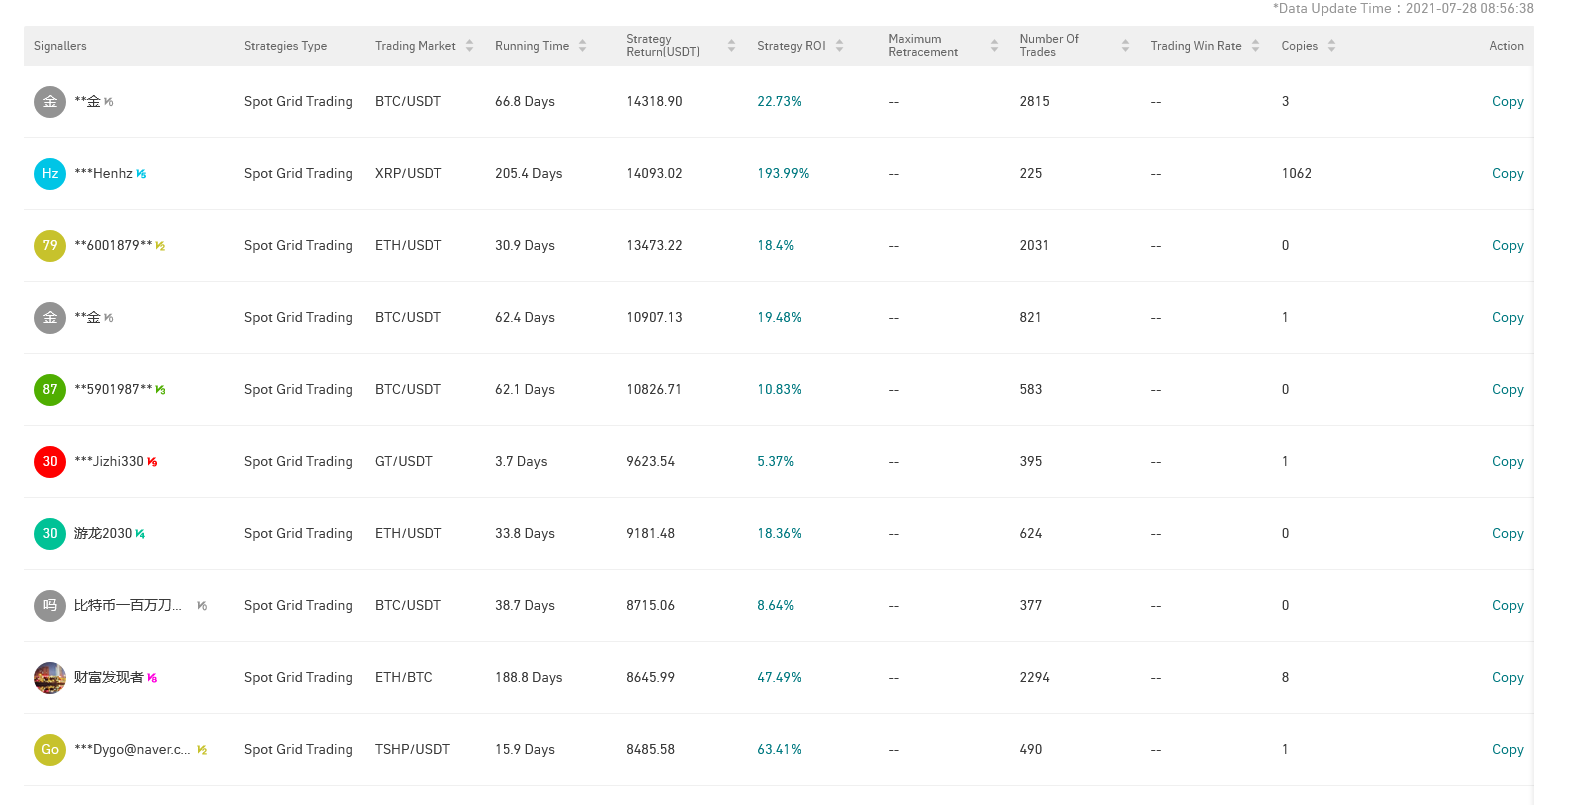Click the photo avatar of 财富发现者
The height and width of the screenshot is (805, 1570).
point(50,678)
